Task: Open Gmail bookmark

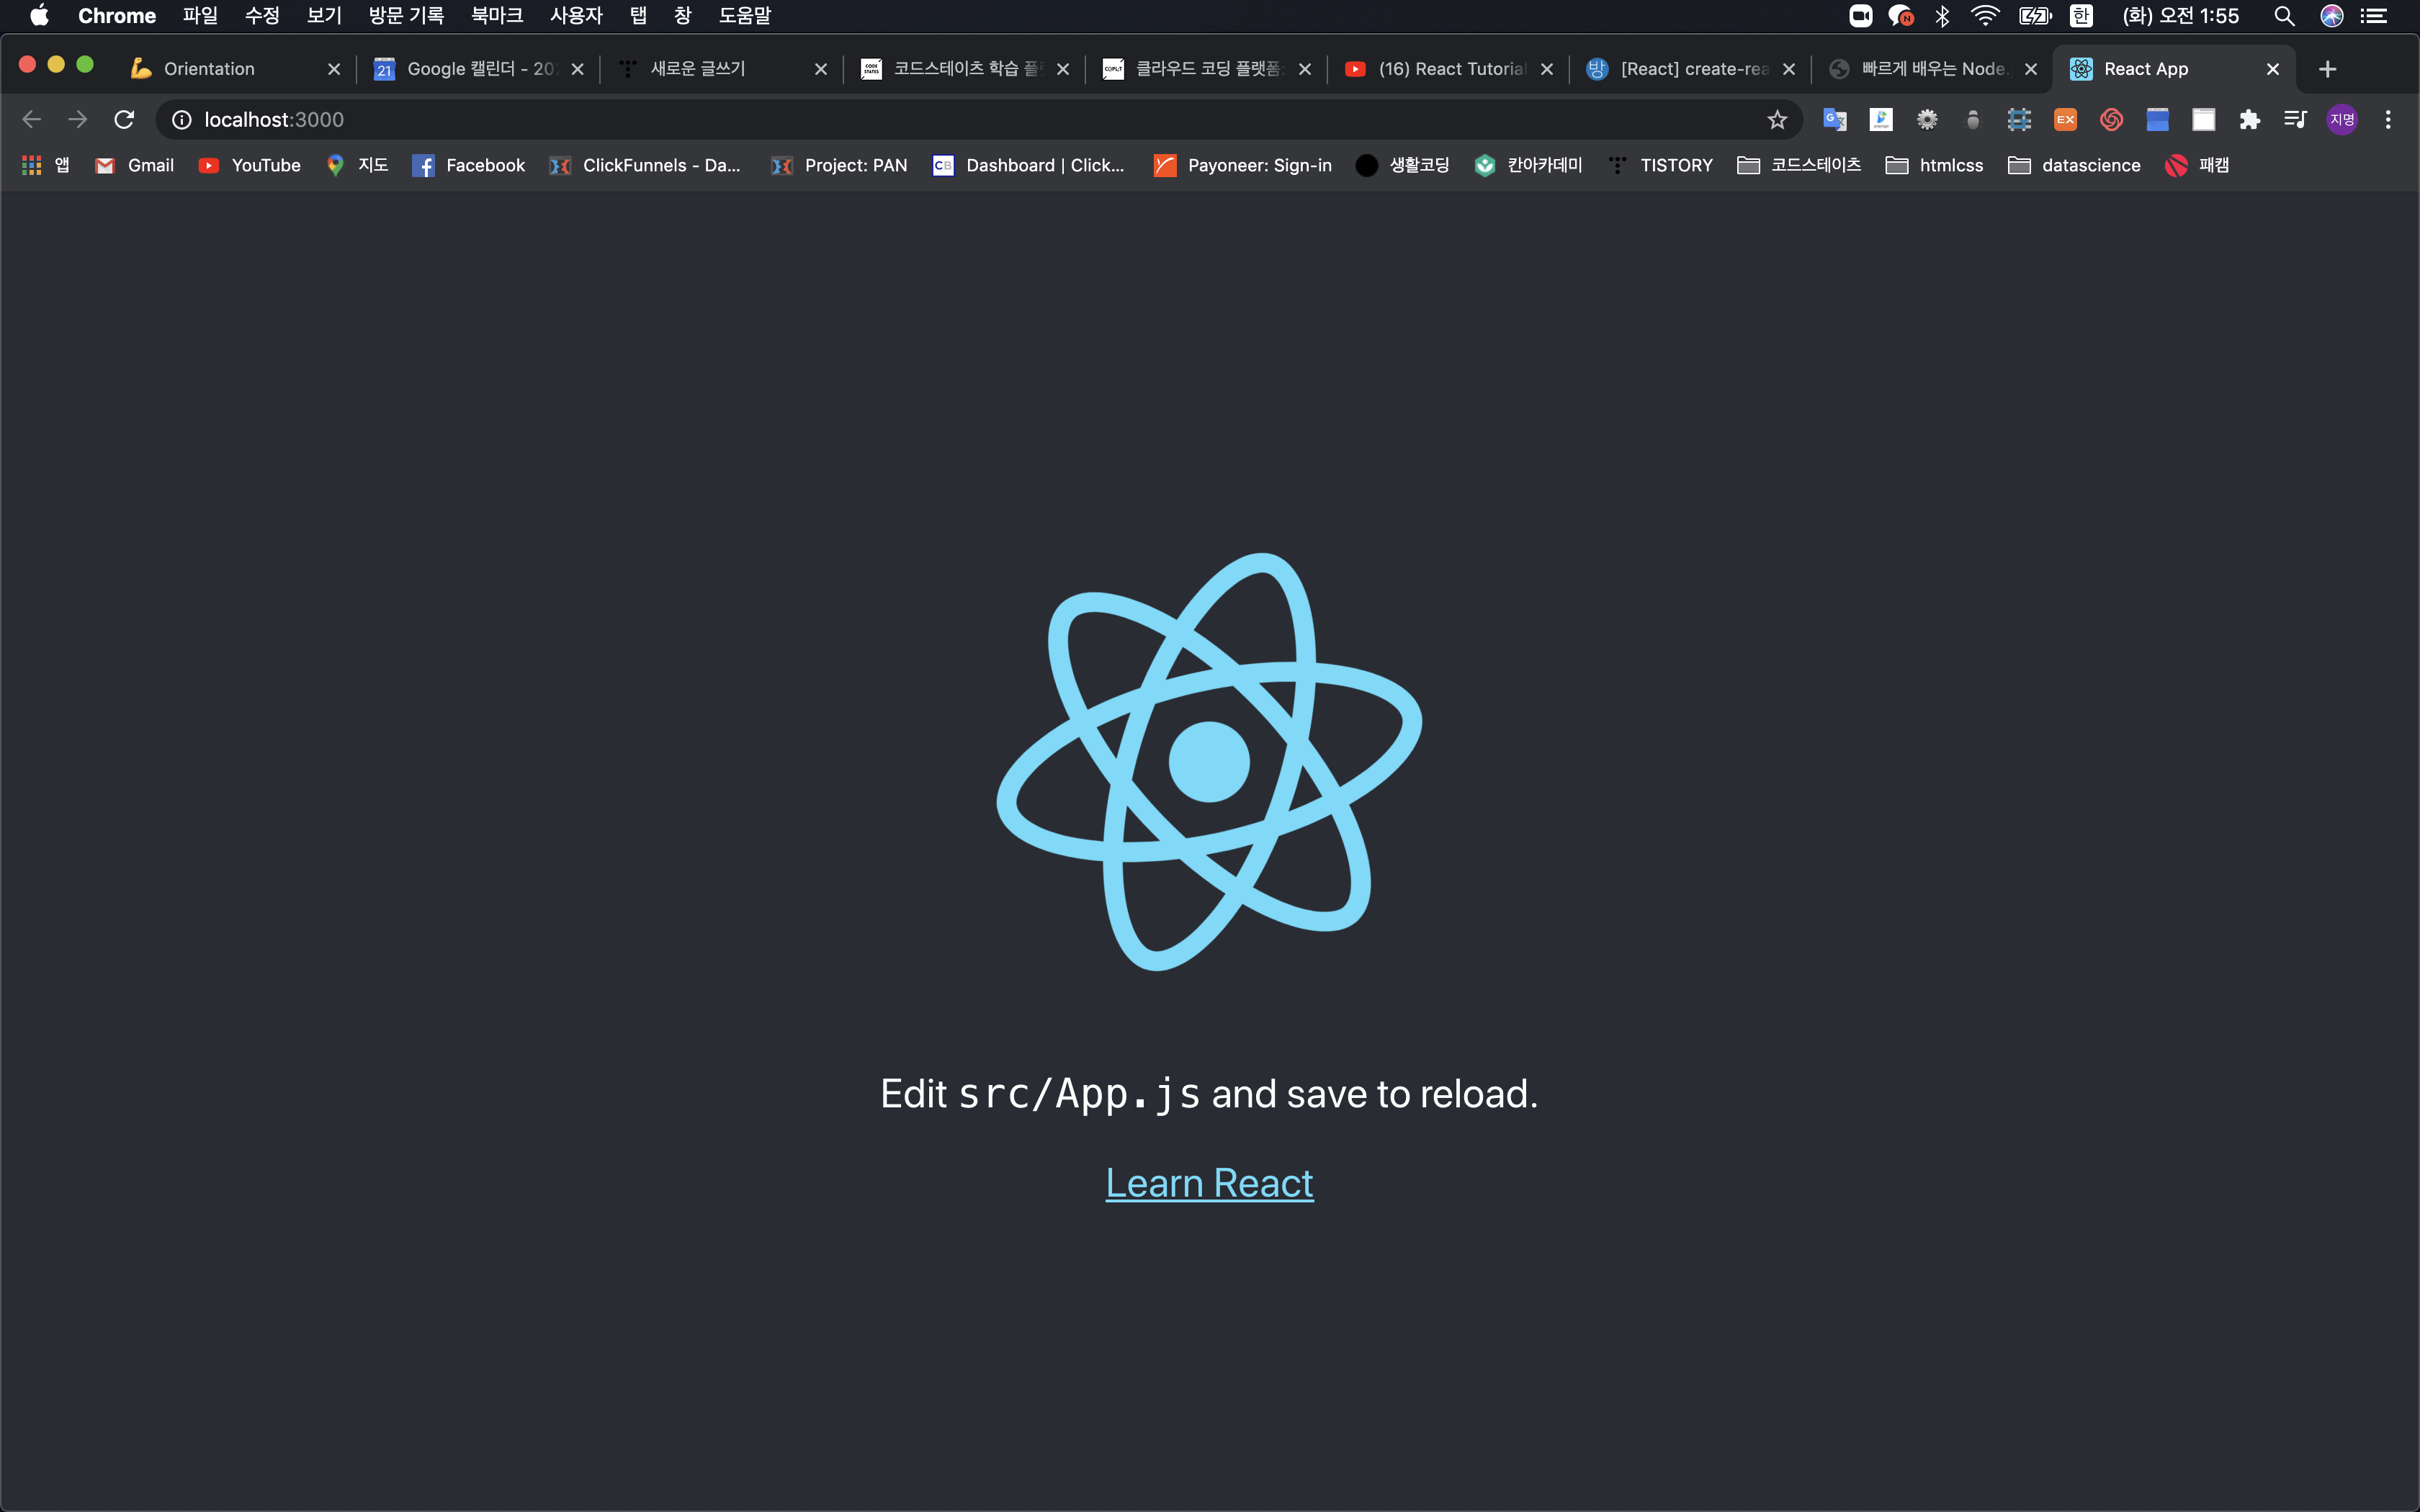Action: (135, 166)
